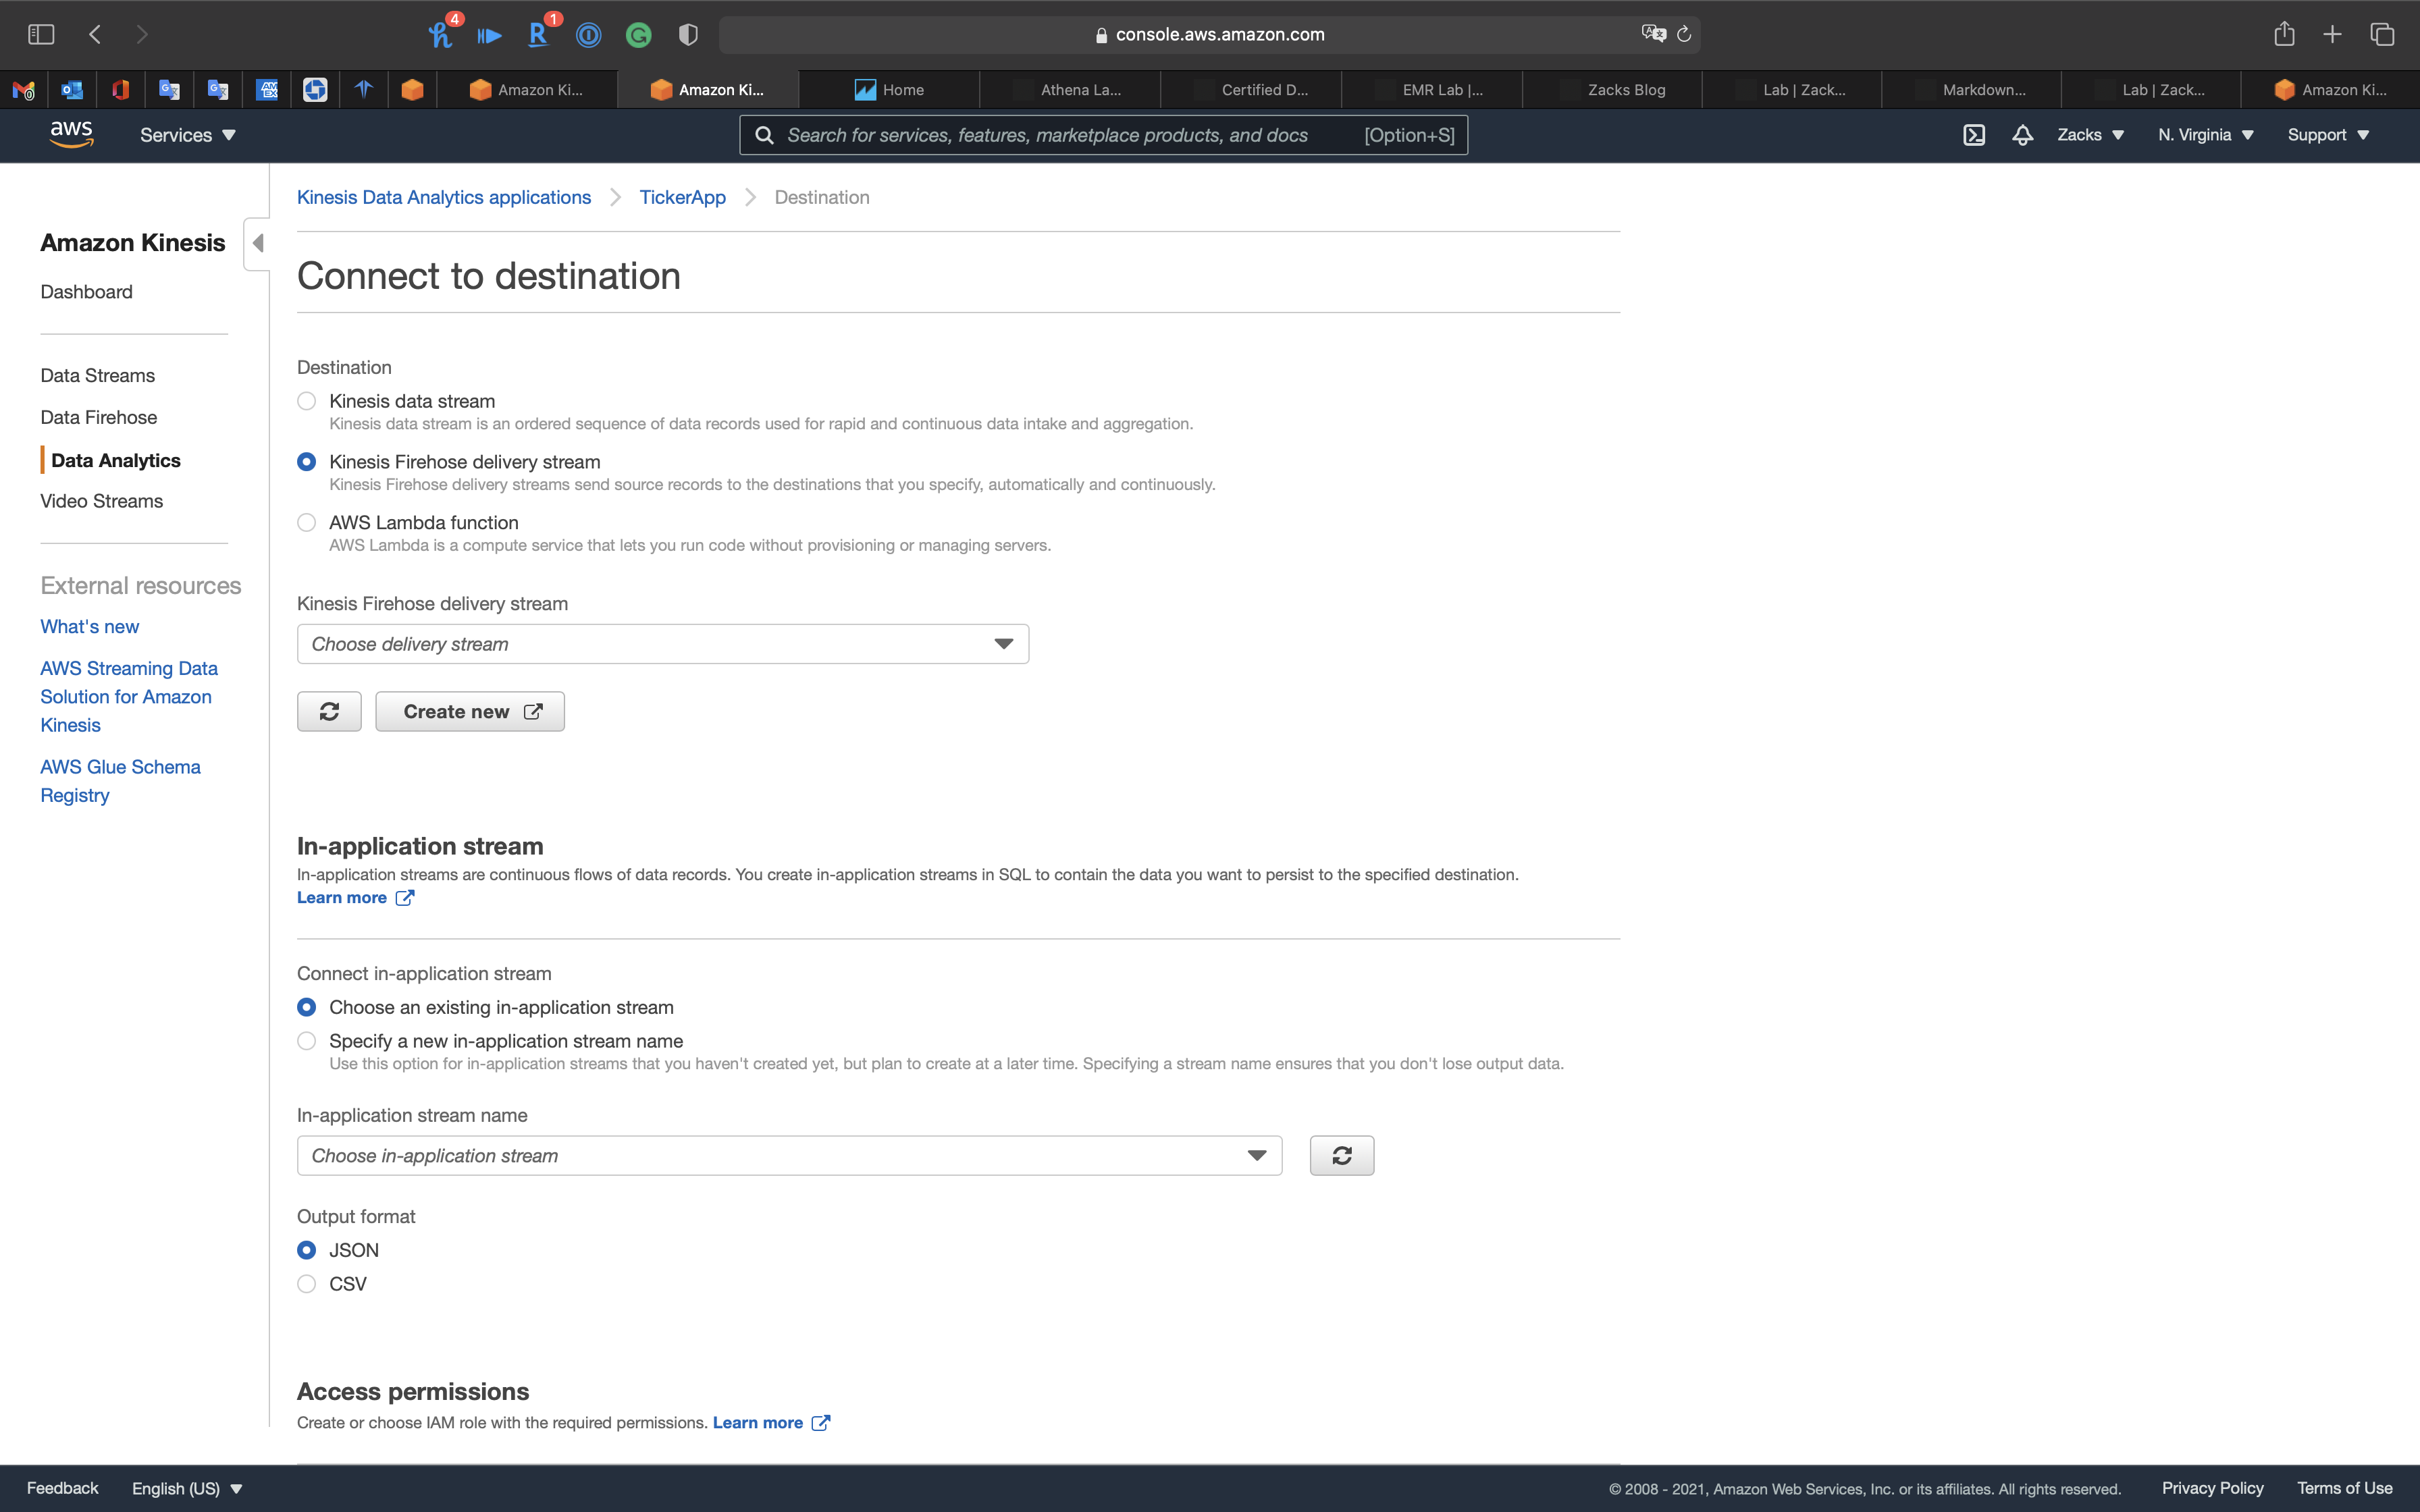Open the Choose delivery stream dropdown
The image size is (2420, 1512).
point(662,644)
